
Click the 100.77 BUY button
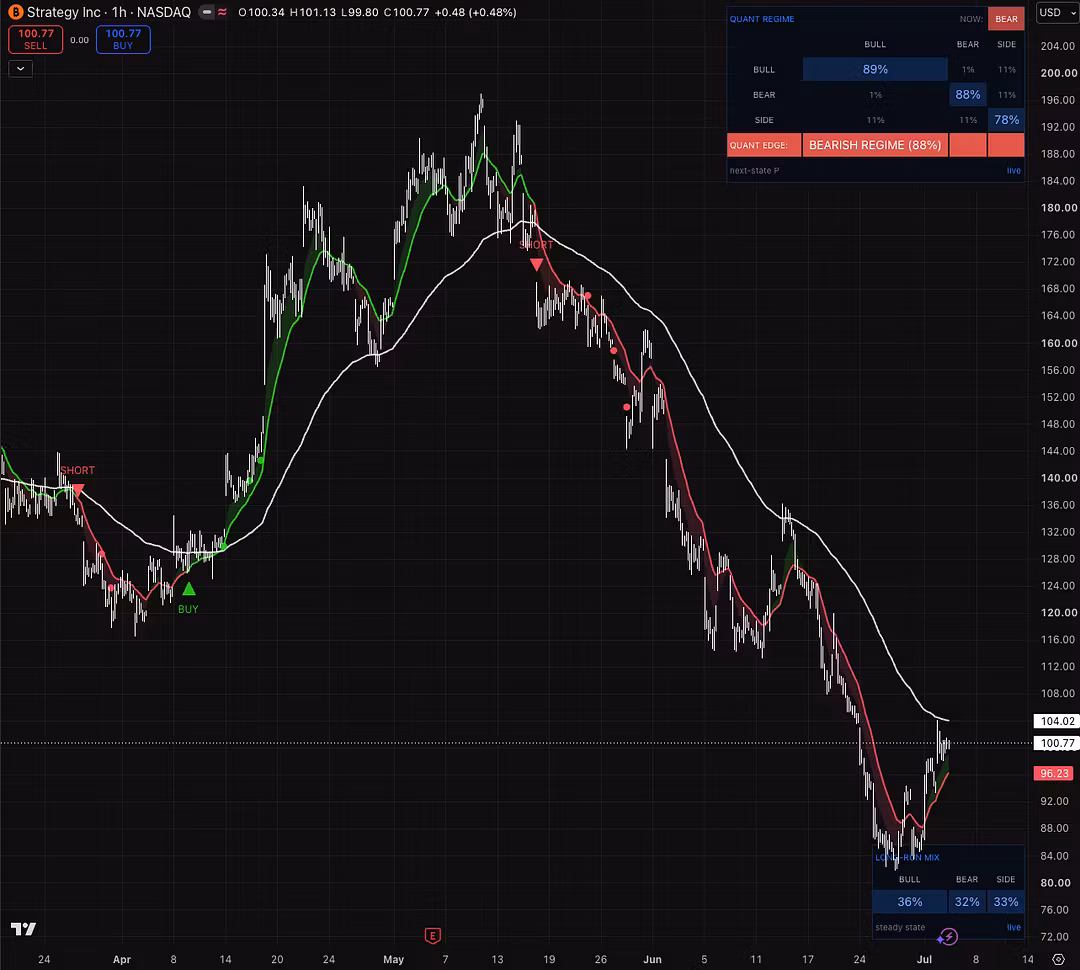(x=123, y=39)
